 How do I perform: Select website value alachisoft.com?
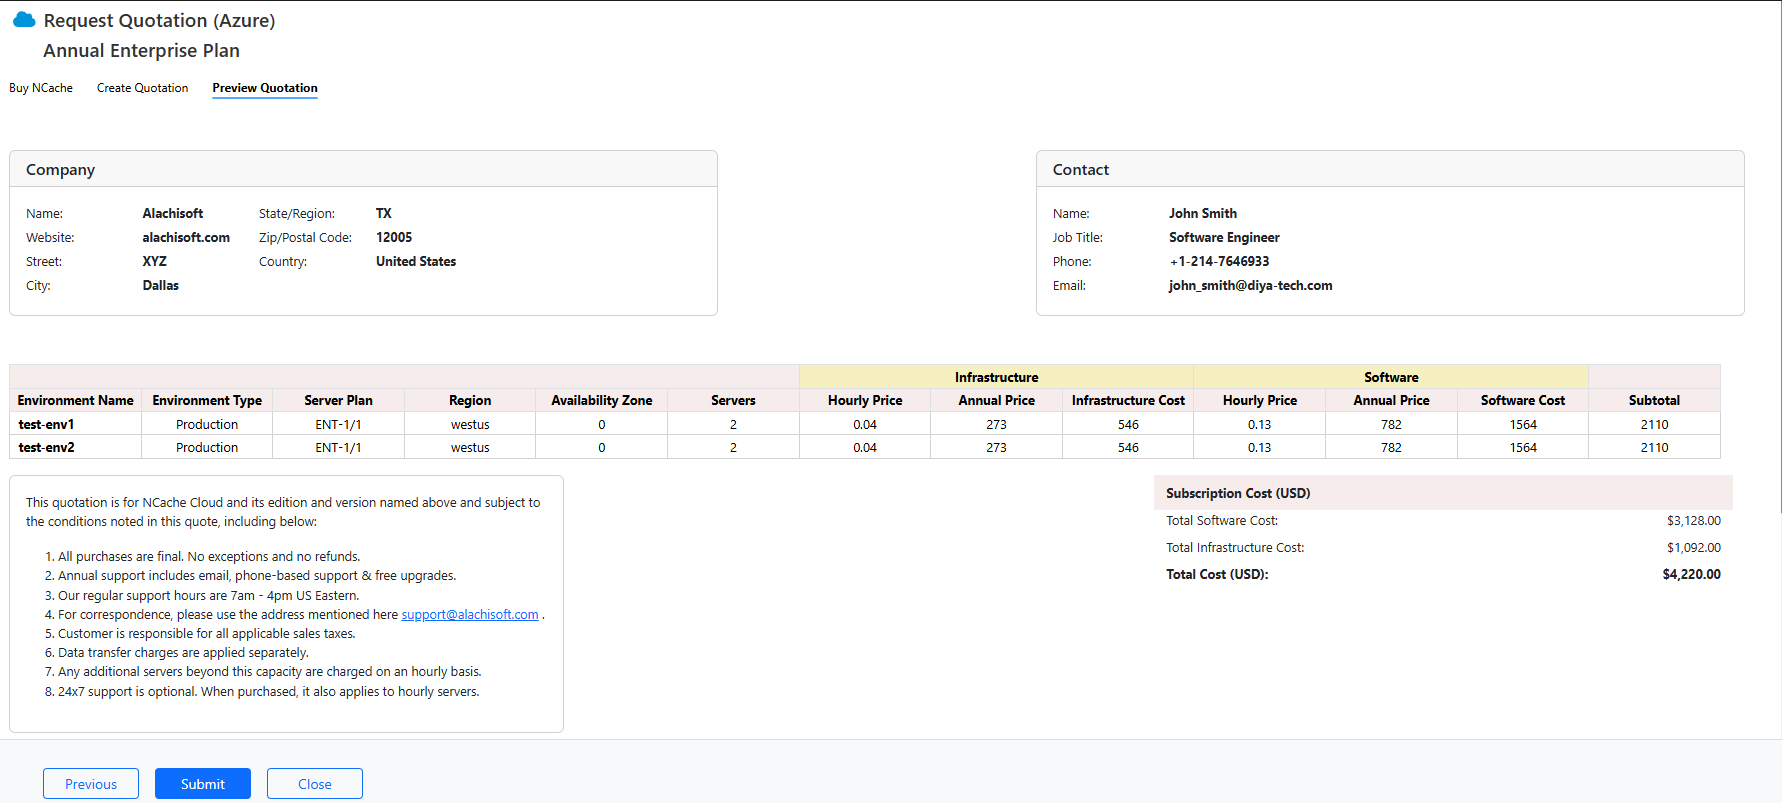[186, 237]
